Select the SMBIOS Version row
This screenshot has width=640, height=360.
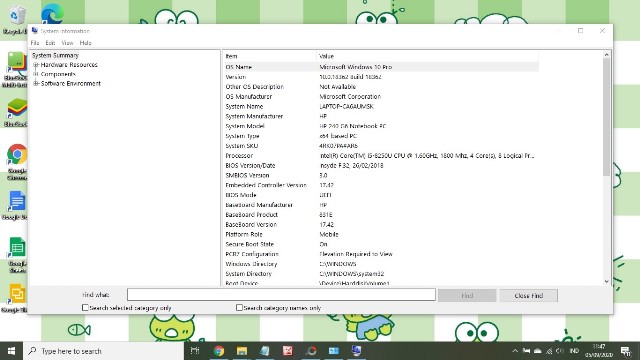(x=381, y=175)
